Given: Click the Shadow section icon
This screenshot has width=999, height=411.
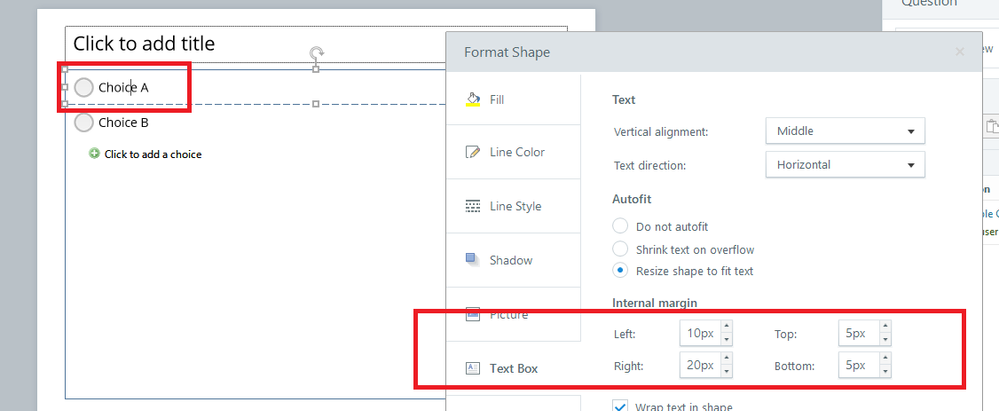Looking at the screenshot, I should click(x=473, y=259).
